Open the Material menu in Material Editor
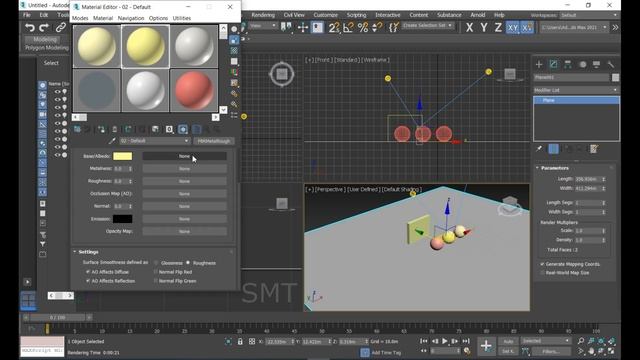640x360 pixels. (103, 18)
